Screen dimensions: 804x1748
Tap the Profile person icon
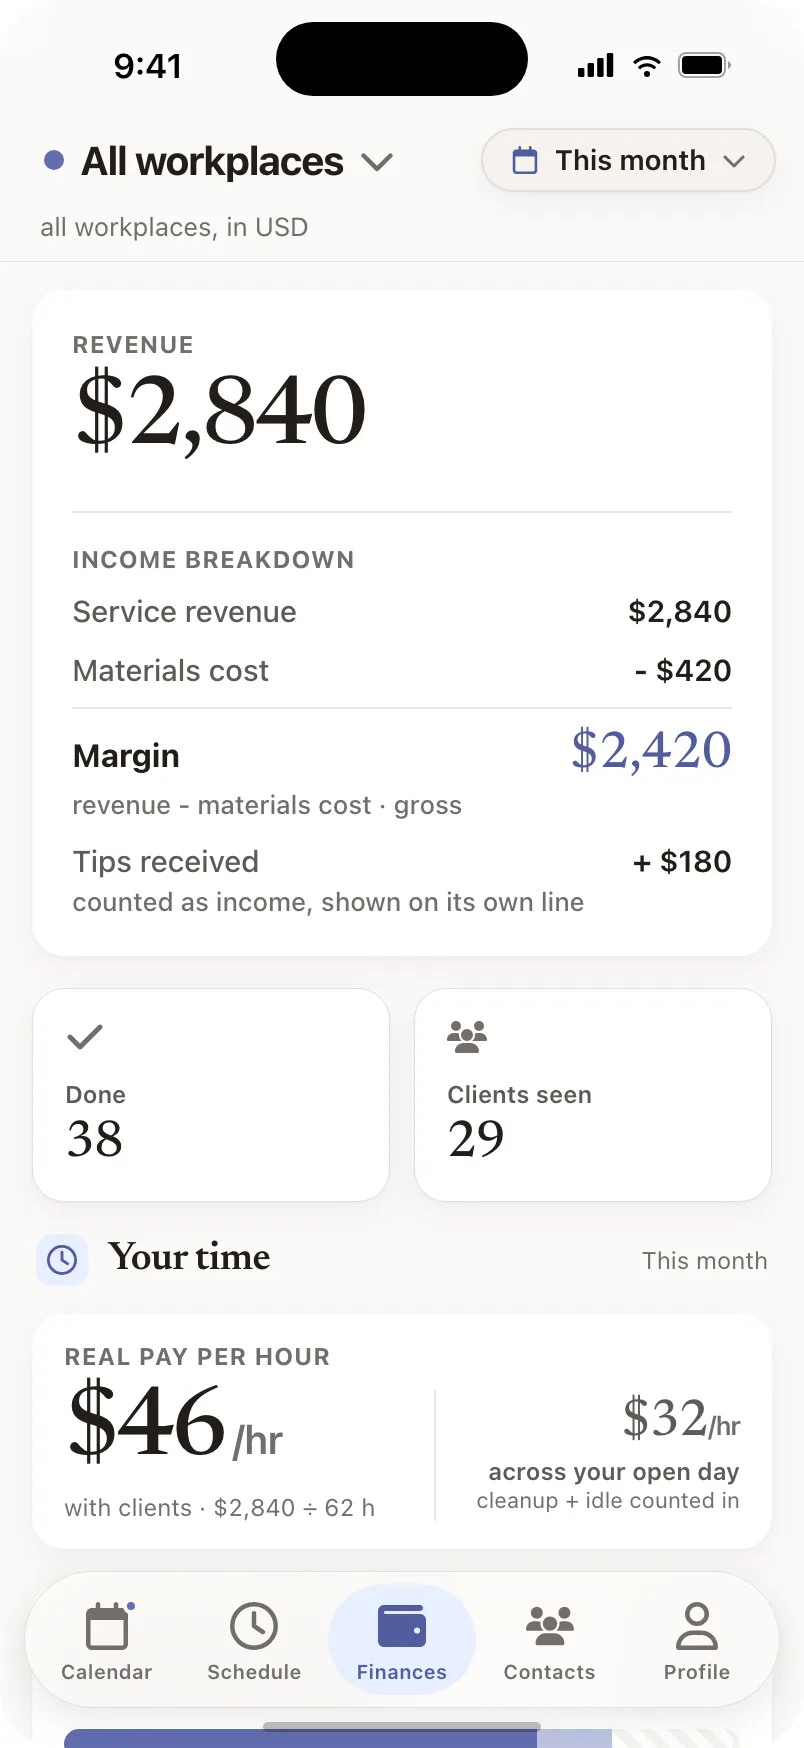(x=697, y=1626)
